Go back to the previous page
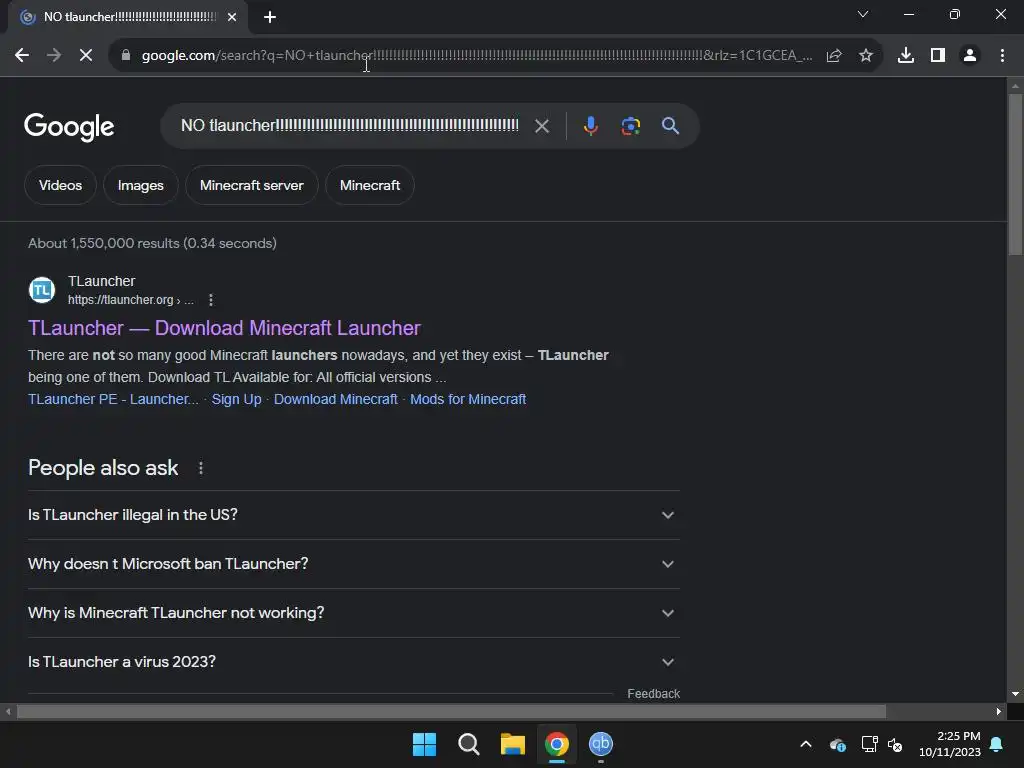Screen dimensions: 1024x768 [22, 56]
